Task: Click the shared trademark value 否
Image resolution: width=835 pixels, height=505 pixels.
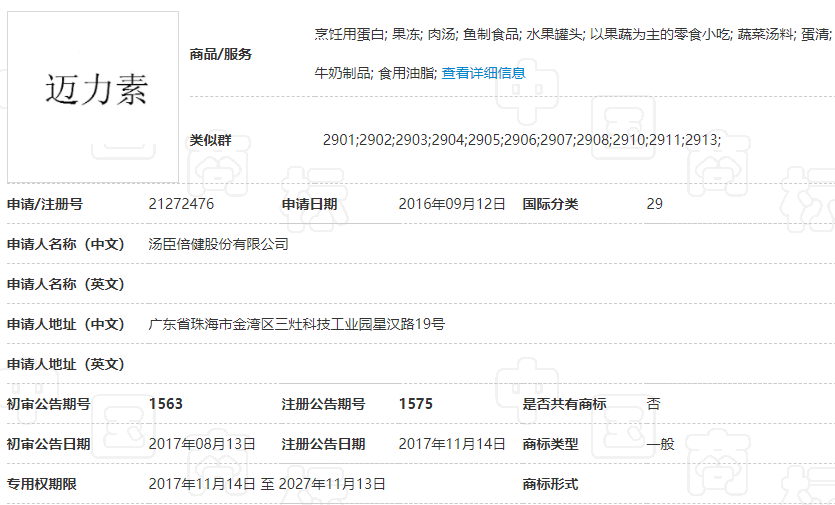Action: tap(653, 404)
